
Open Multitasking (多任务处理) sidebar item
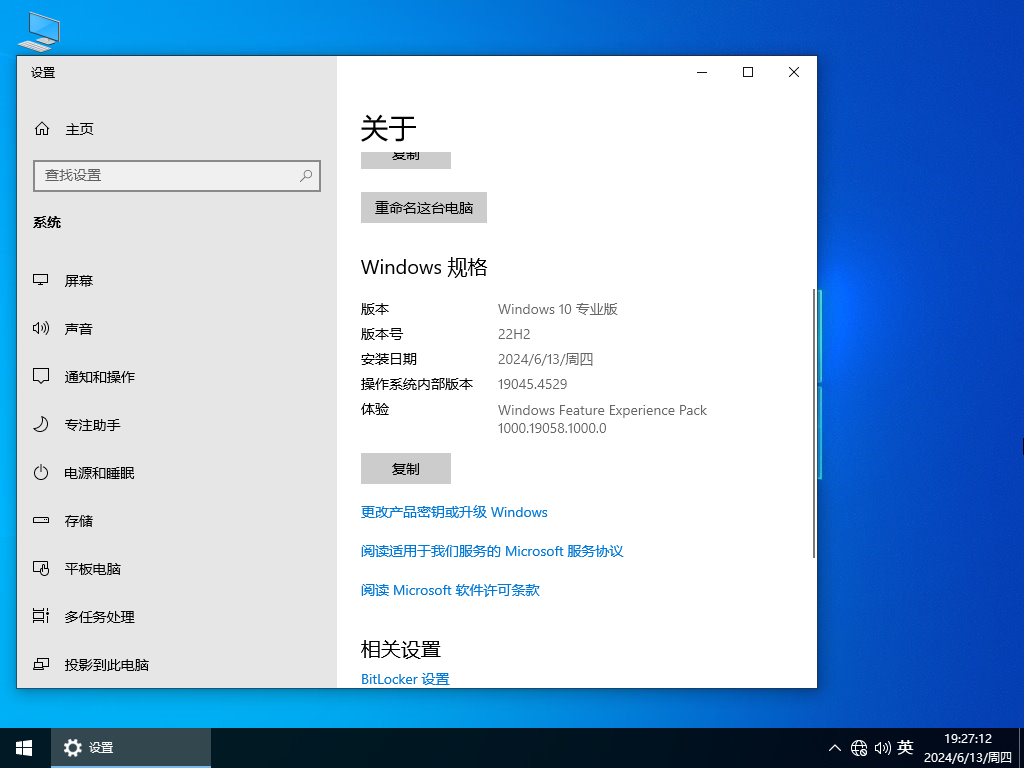click(99, 617)
